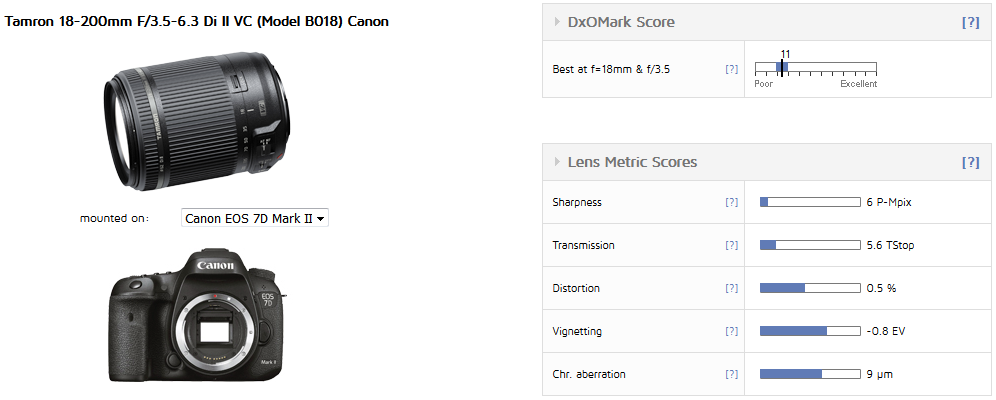
Task: Open the Vignetting help question mark
Action: [x=732, y=331]
